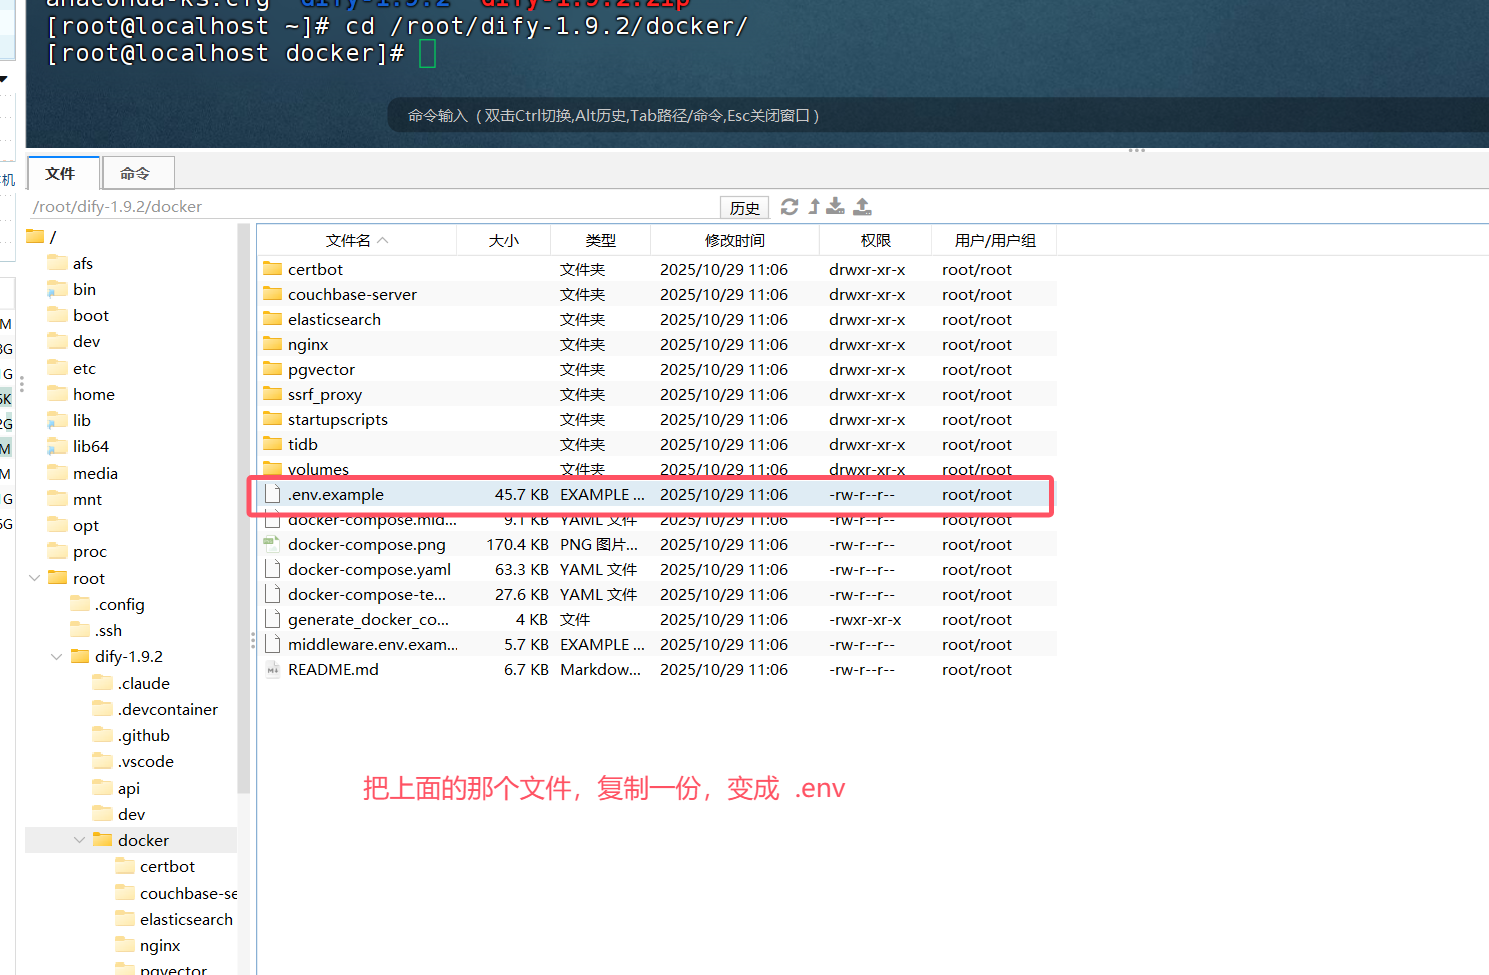Collapse the dify-1.9.2 tree node
Image resolution: width=1489 pixels, height=975 pixels.
click(x=57, y=657)
